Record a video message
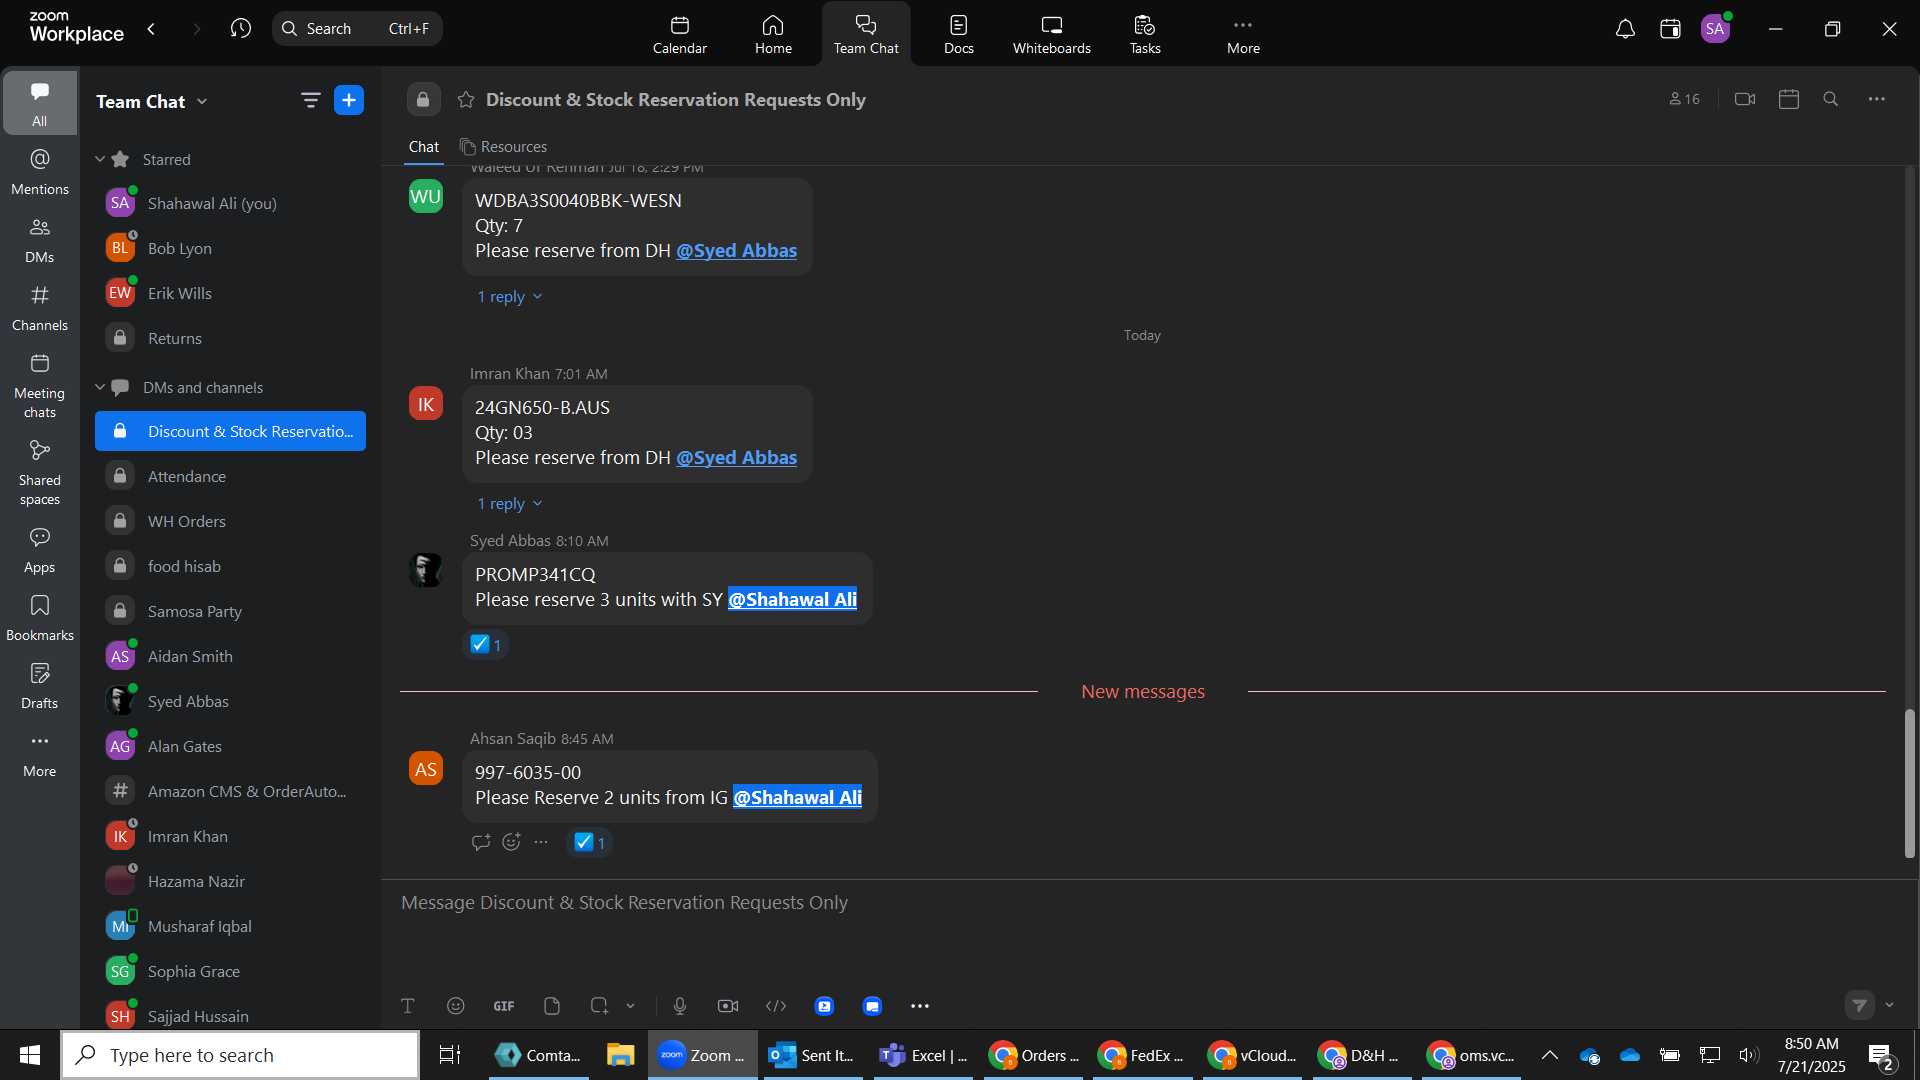Image resolution: width=1920 pixels, height=1080 pixels. 728,1006
